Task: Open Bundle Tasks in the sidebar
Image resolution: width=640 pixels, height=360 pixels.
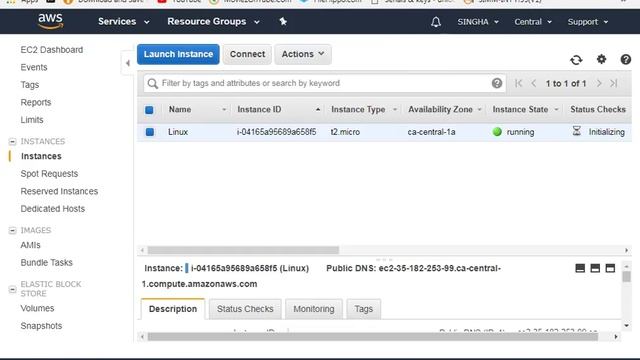Action: coord(47,263)
